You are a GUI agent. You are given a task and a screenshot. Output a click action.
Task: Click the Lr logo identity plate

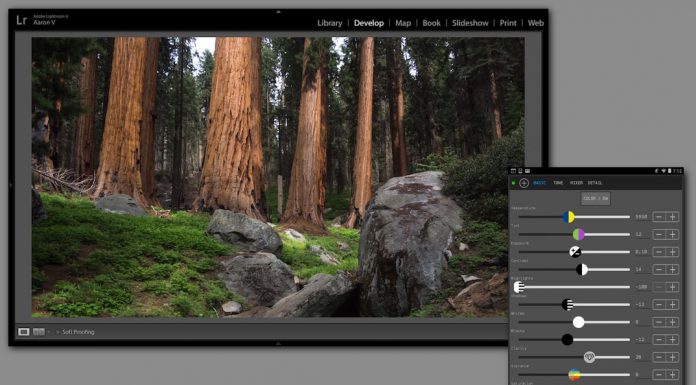pos(22,20)
